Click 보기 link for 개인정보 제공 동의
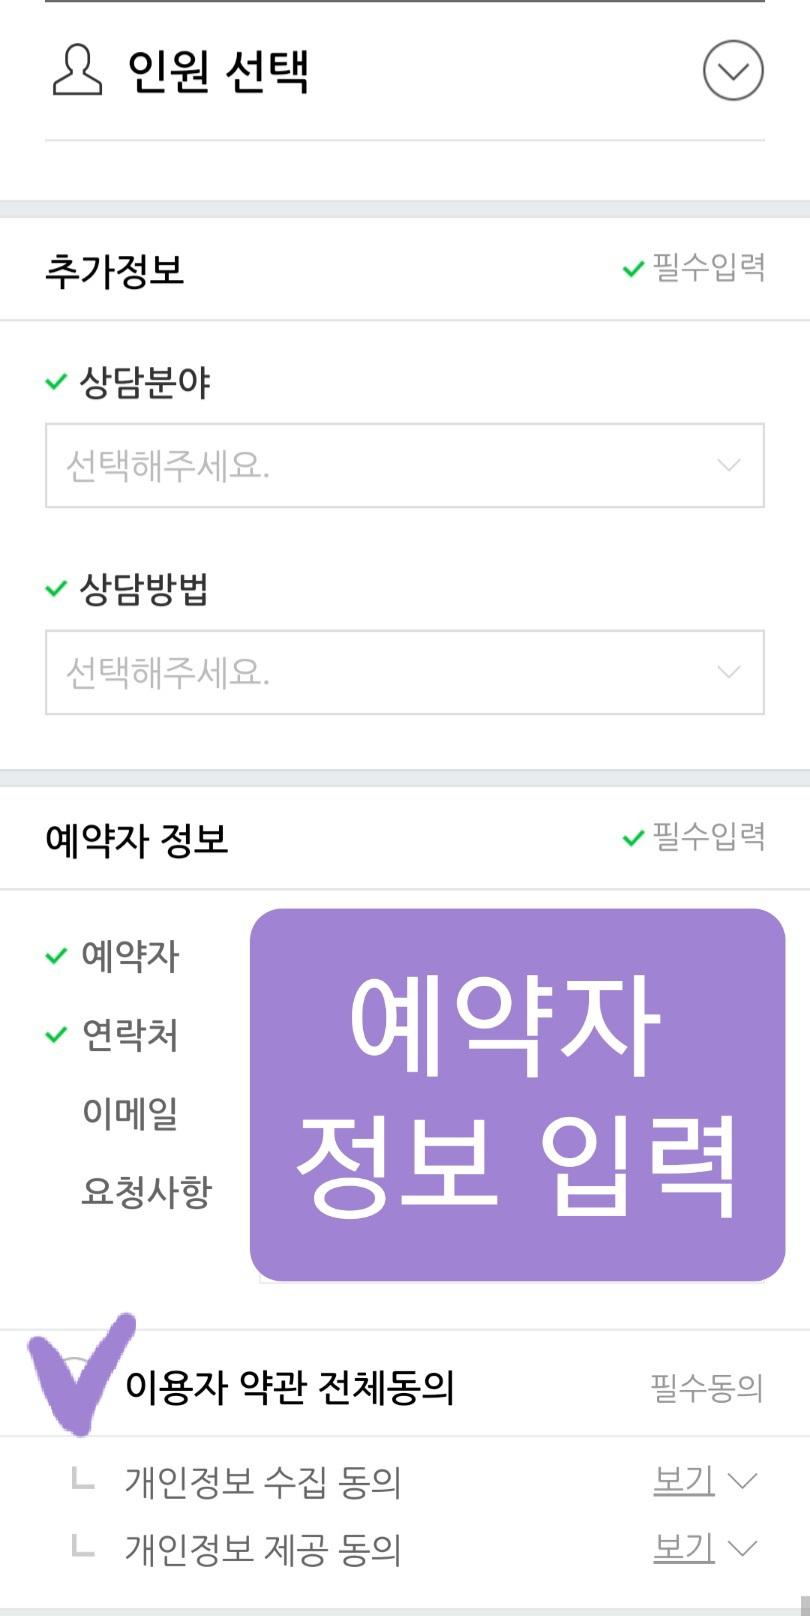The image size is (810, 1616). pyautogui.click(x=684, y=1548)
